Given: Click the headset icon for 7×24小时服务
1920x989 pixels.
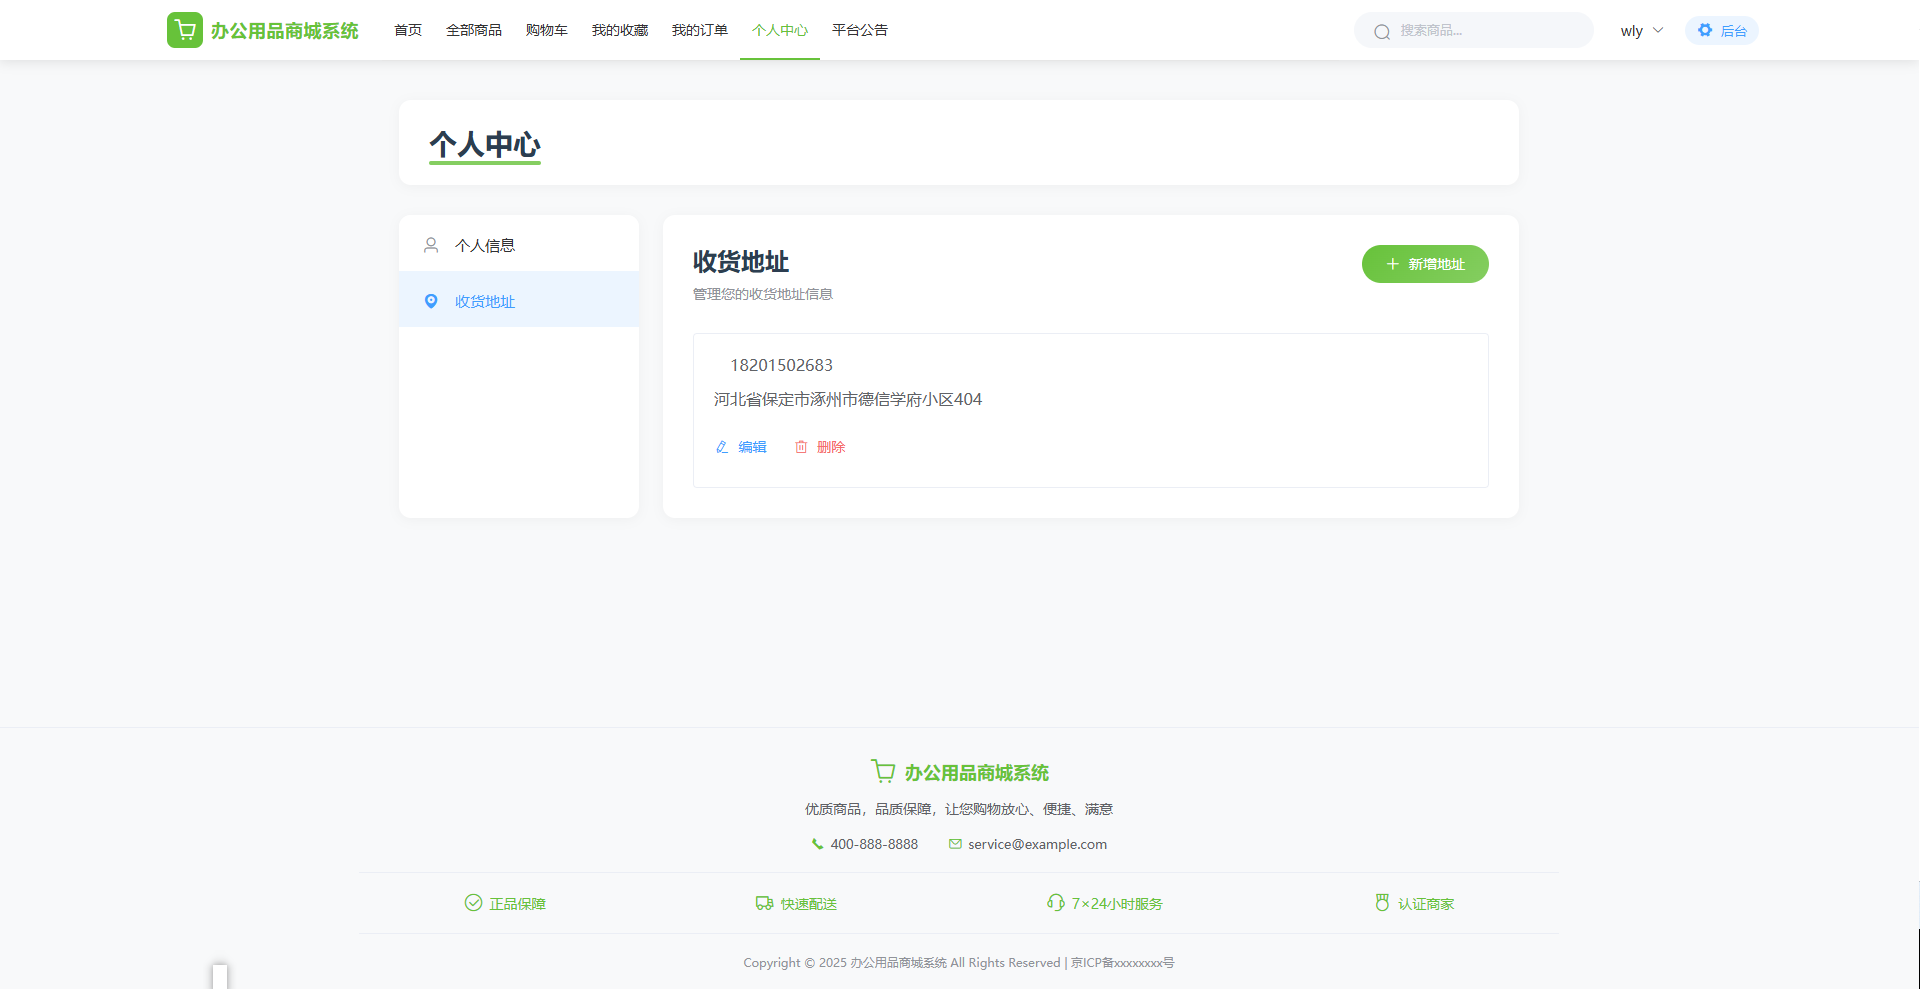Looking at the screenshot, I should [1055, 903].
